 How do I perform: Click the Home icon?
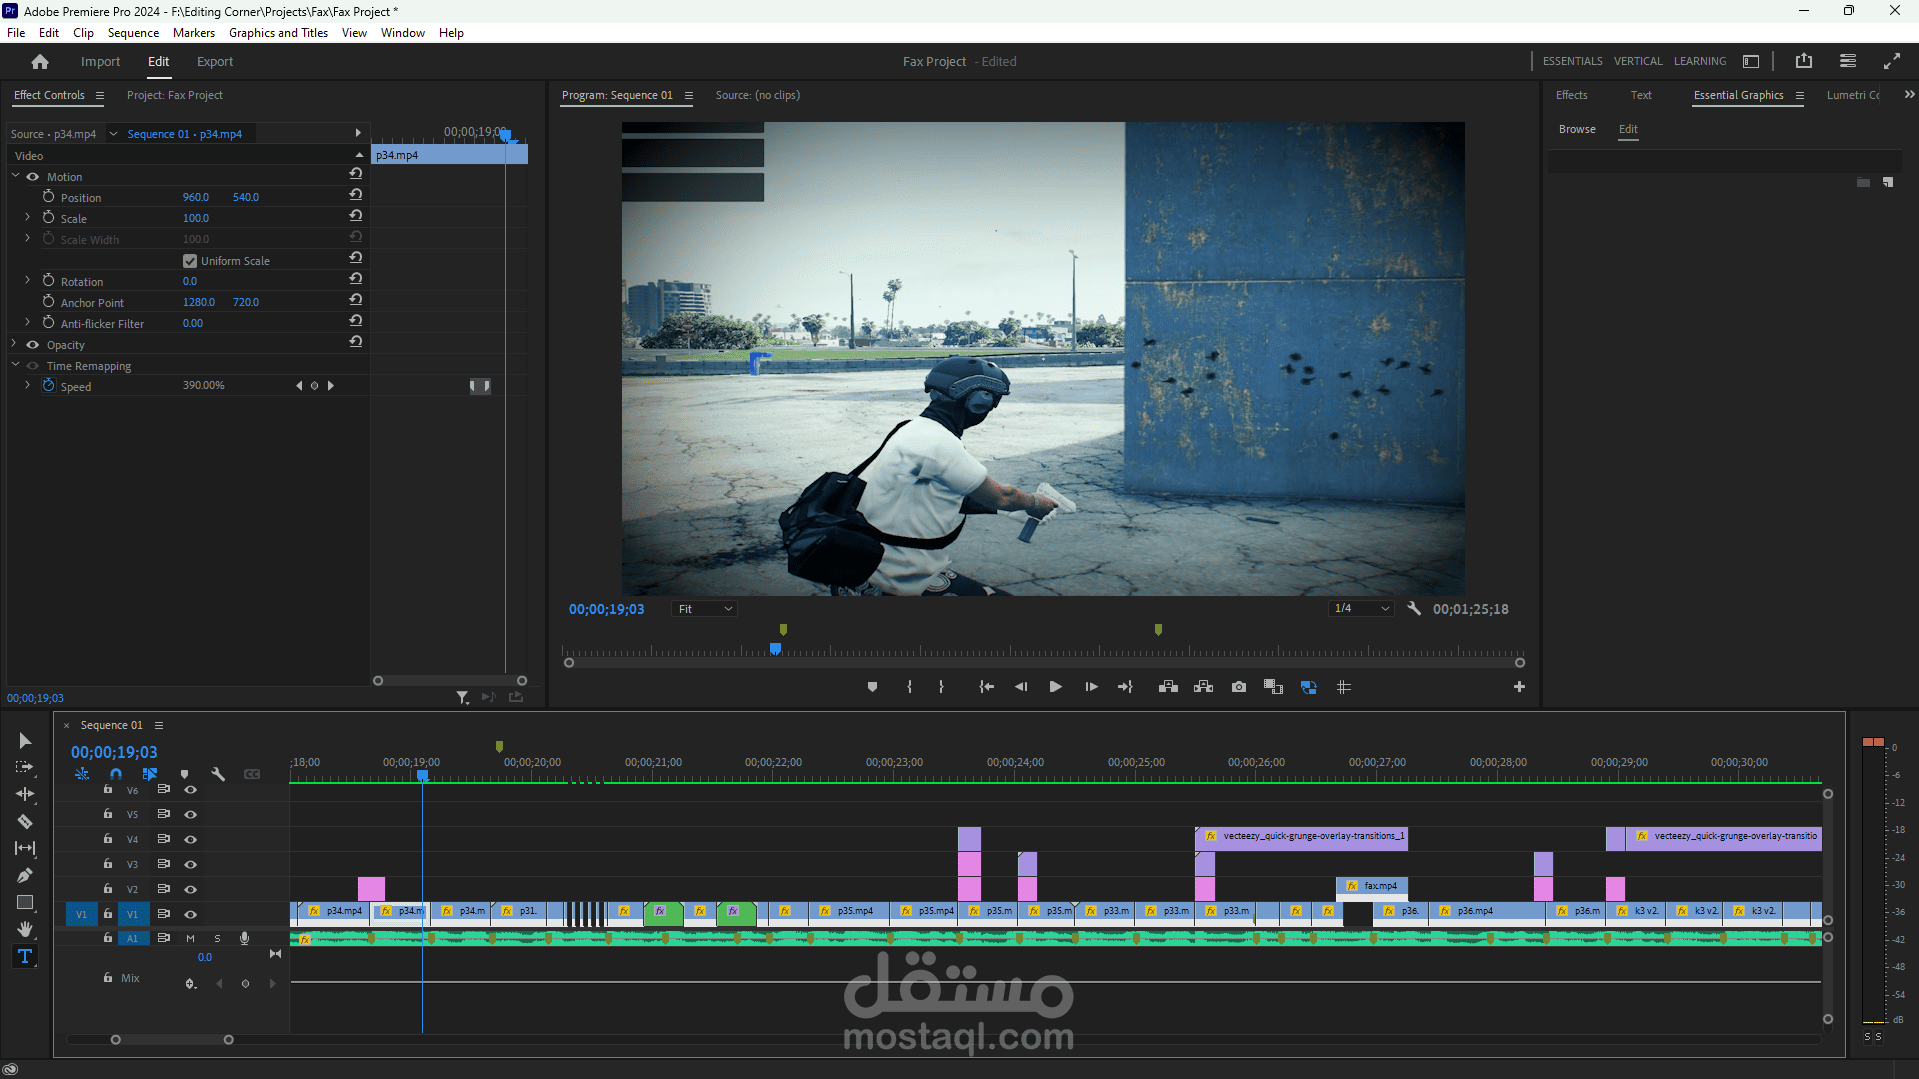coord(40,62)
